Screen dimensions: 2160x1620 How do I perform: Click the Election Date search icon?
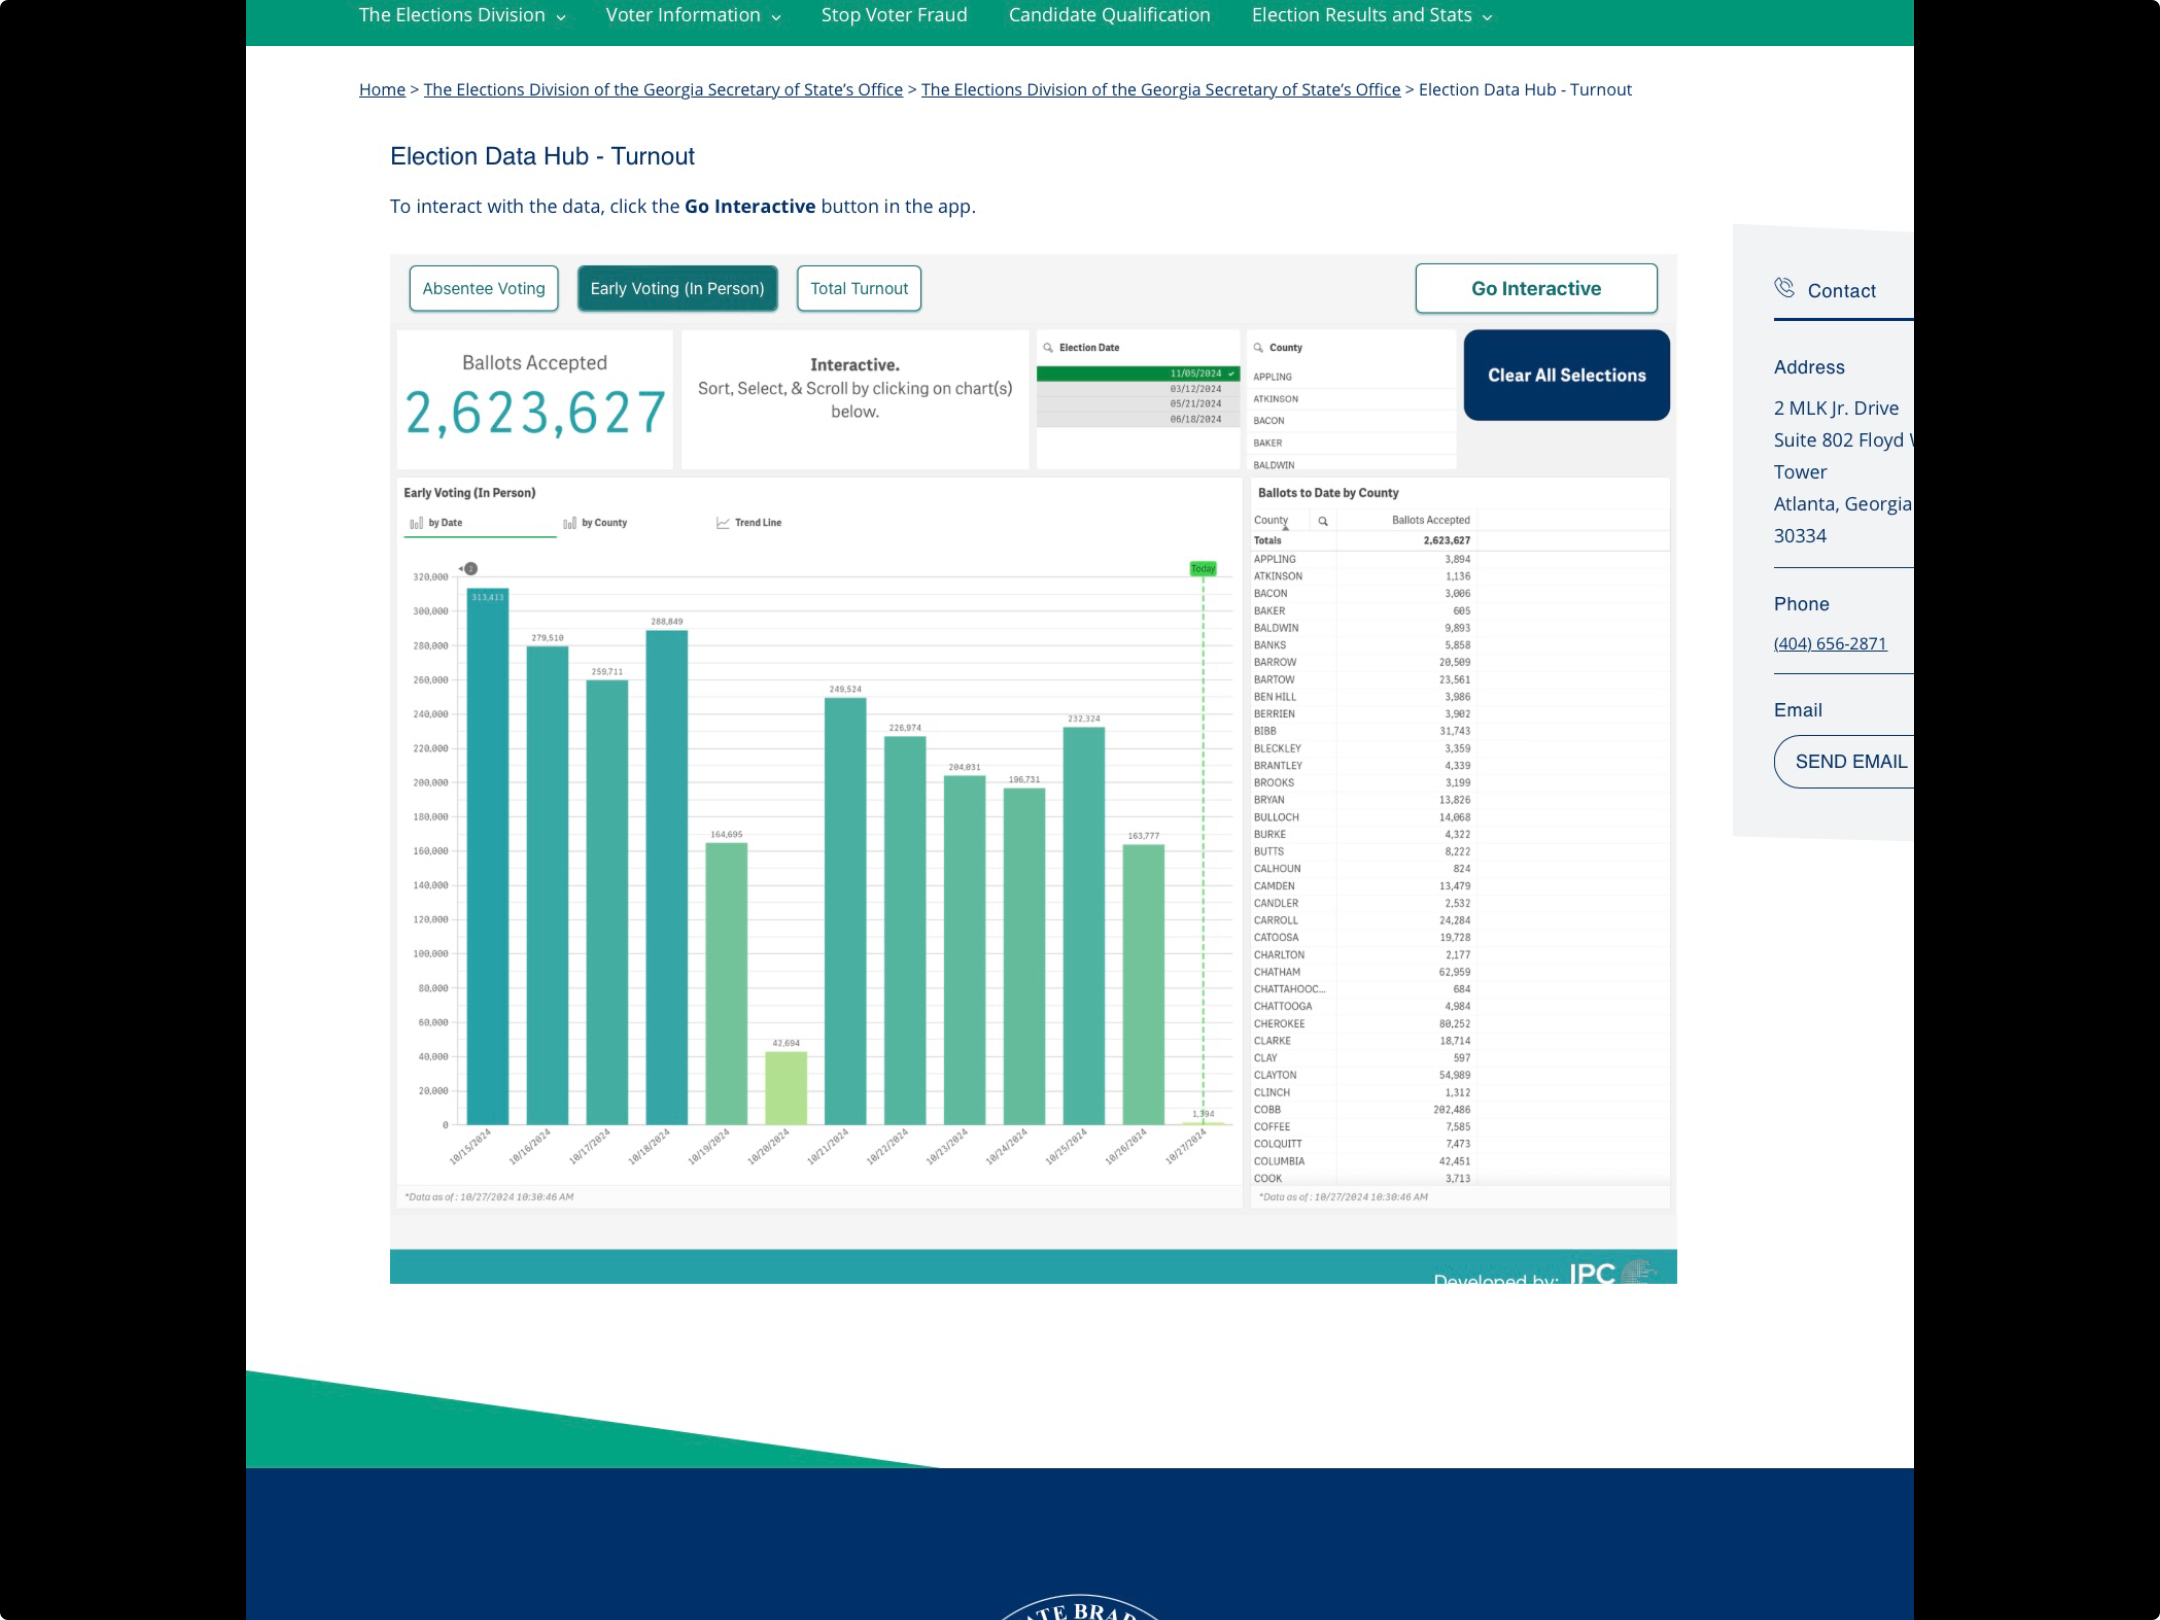pyautogui.click(x=1048, y=348)
